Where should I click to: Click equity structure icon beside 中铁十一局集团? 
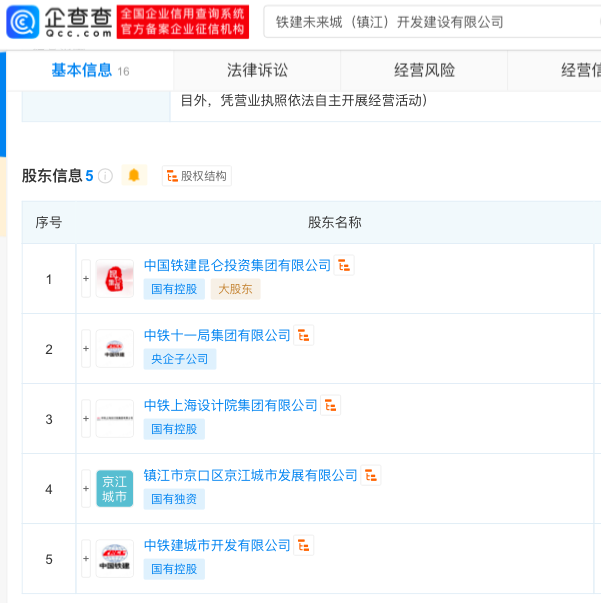coord(303,335)
